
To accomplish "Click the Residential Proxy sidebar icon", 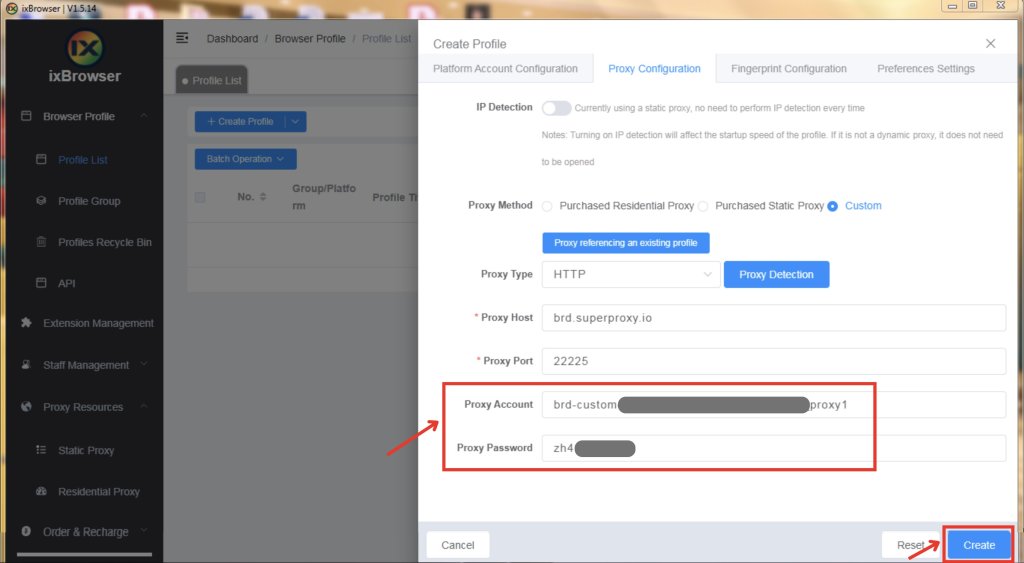I will click(x=41, y=492).
